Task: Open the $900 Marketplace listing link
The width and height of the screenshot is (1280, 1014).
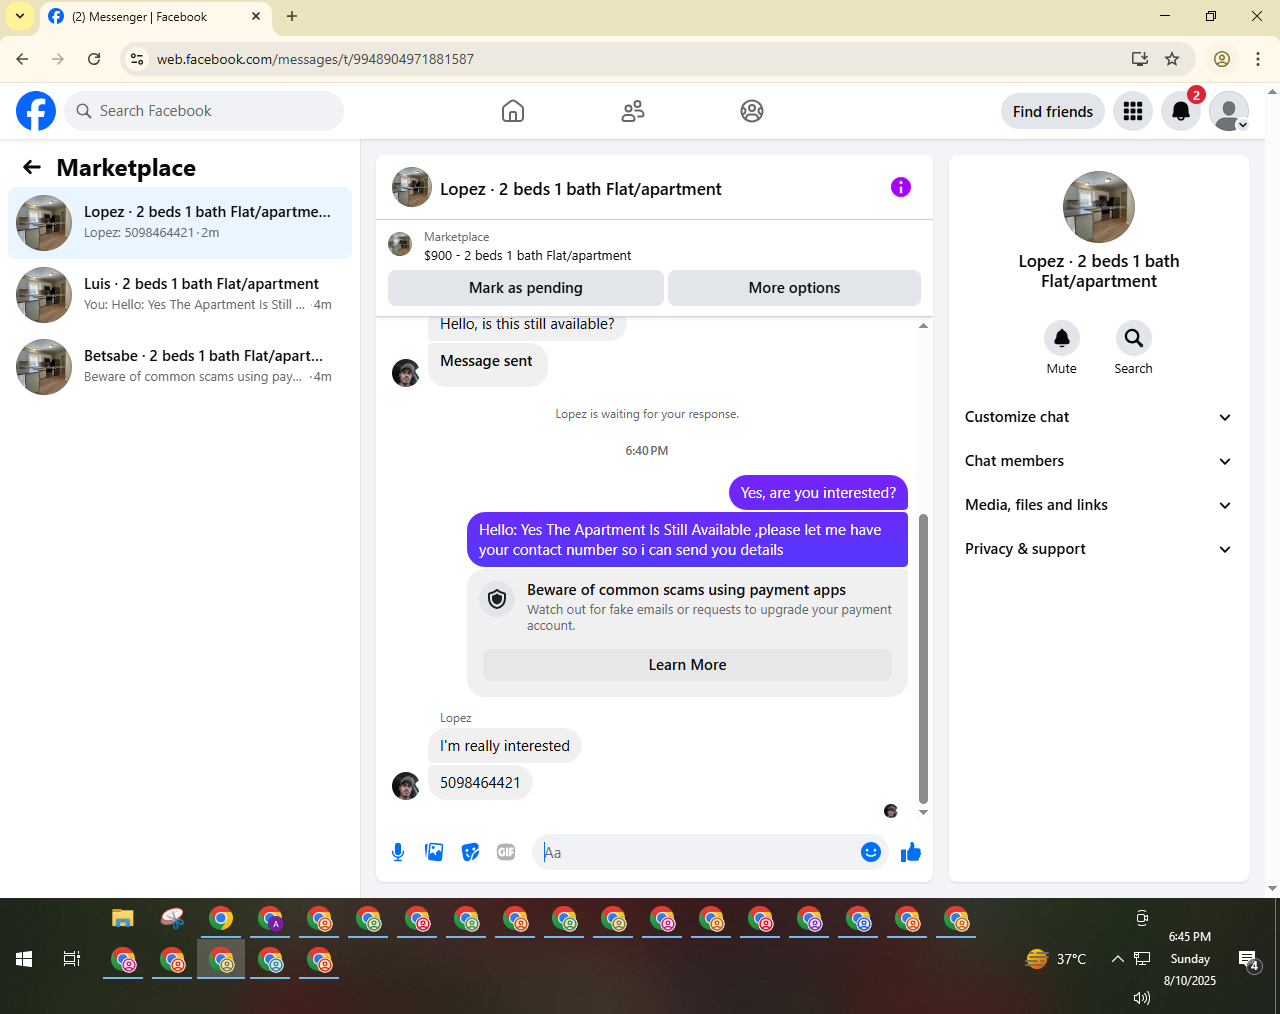Action: tap(527, 255)
